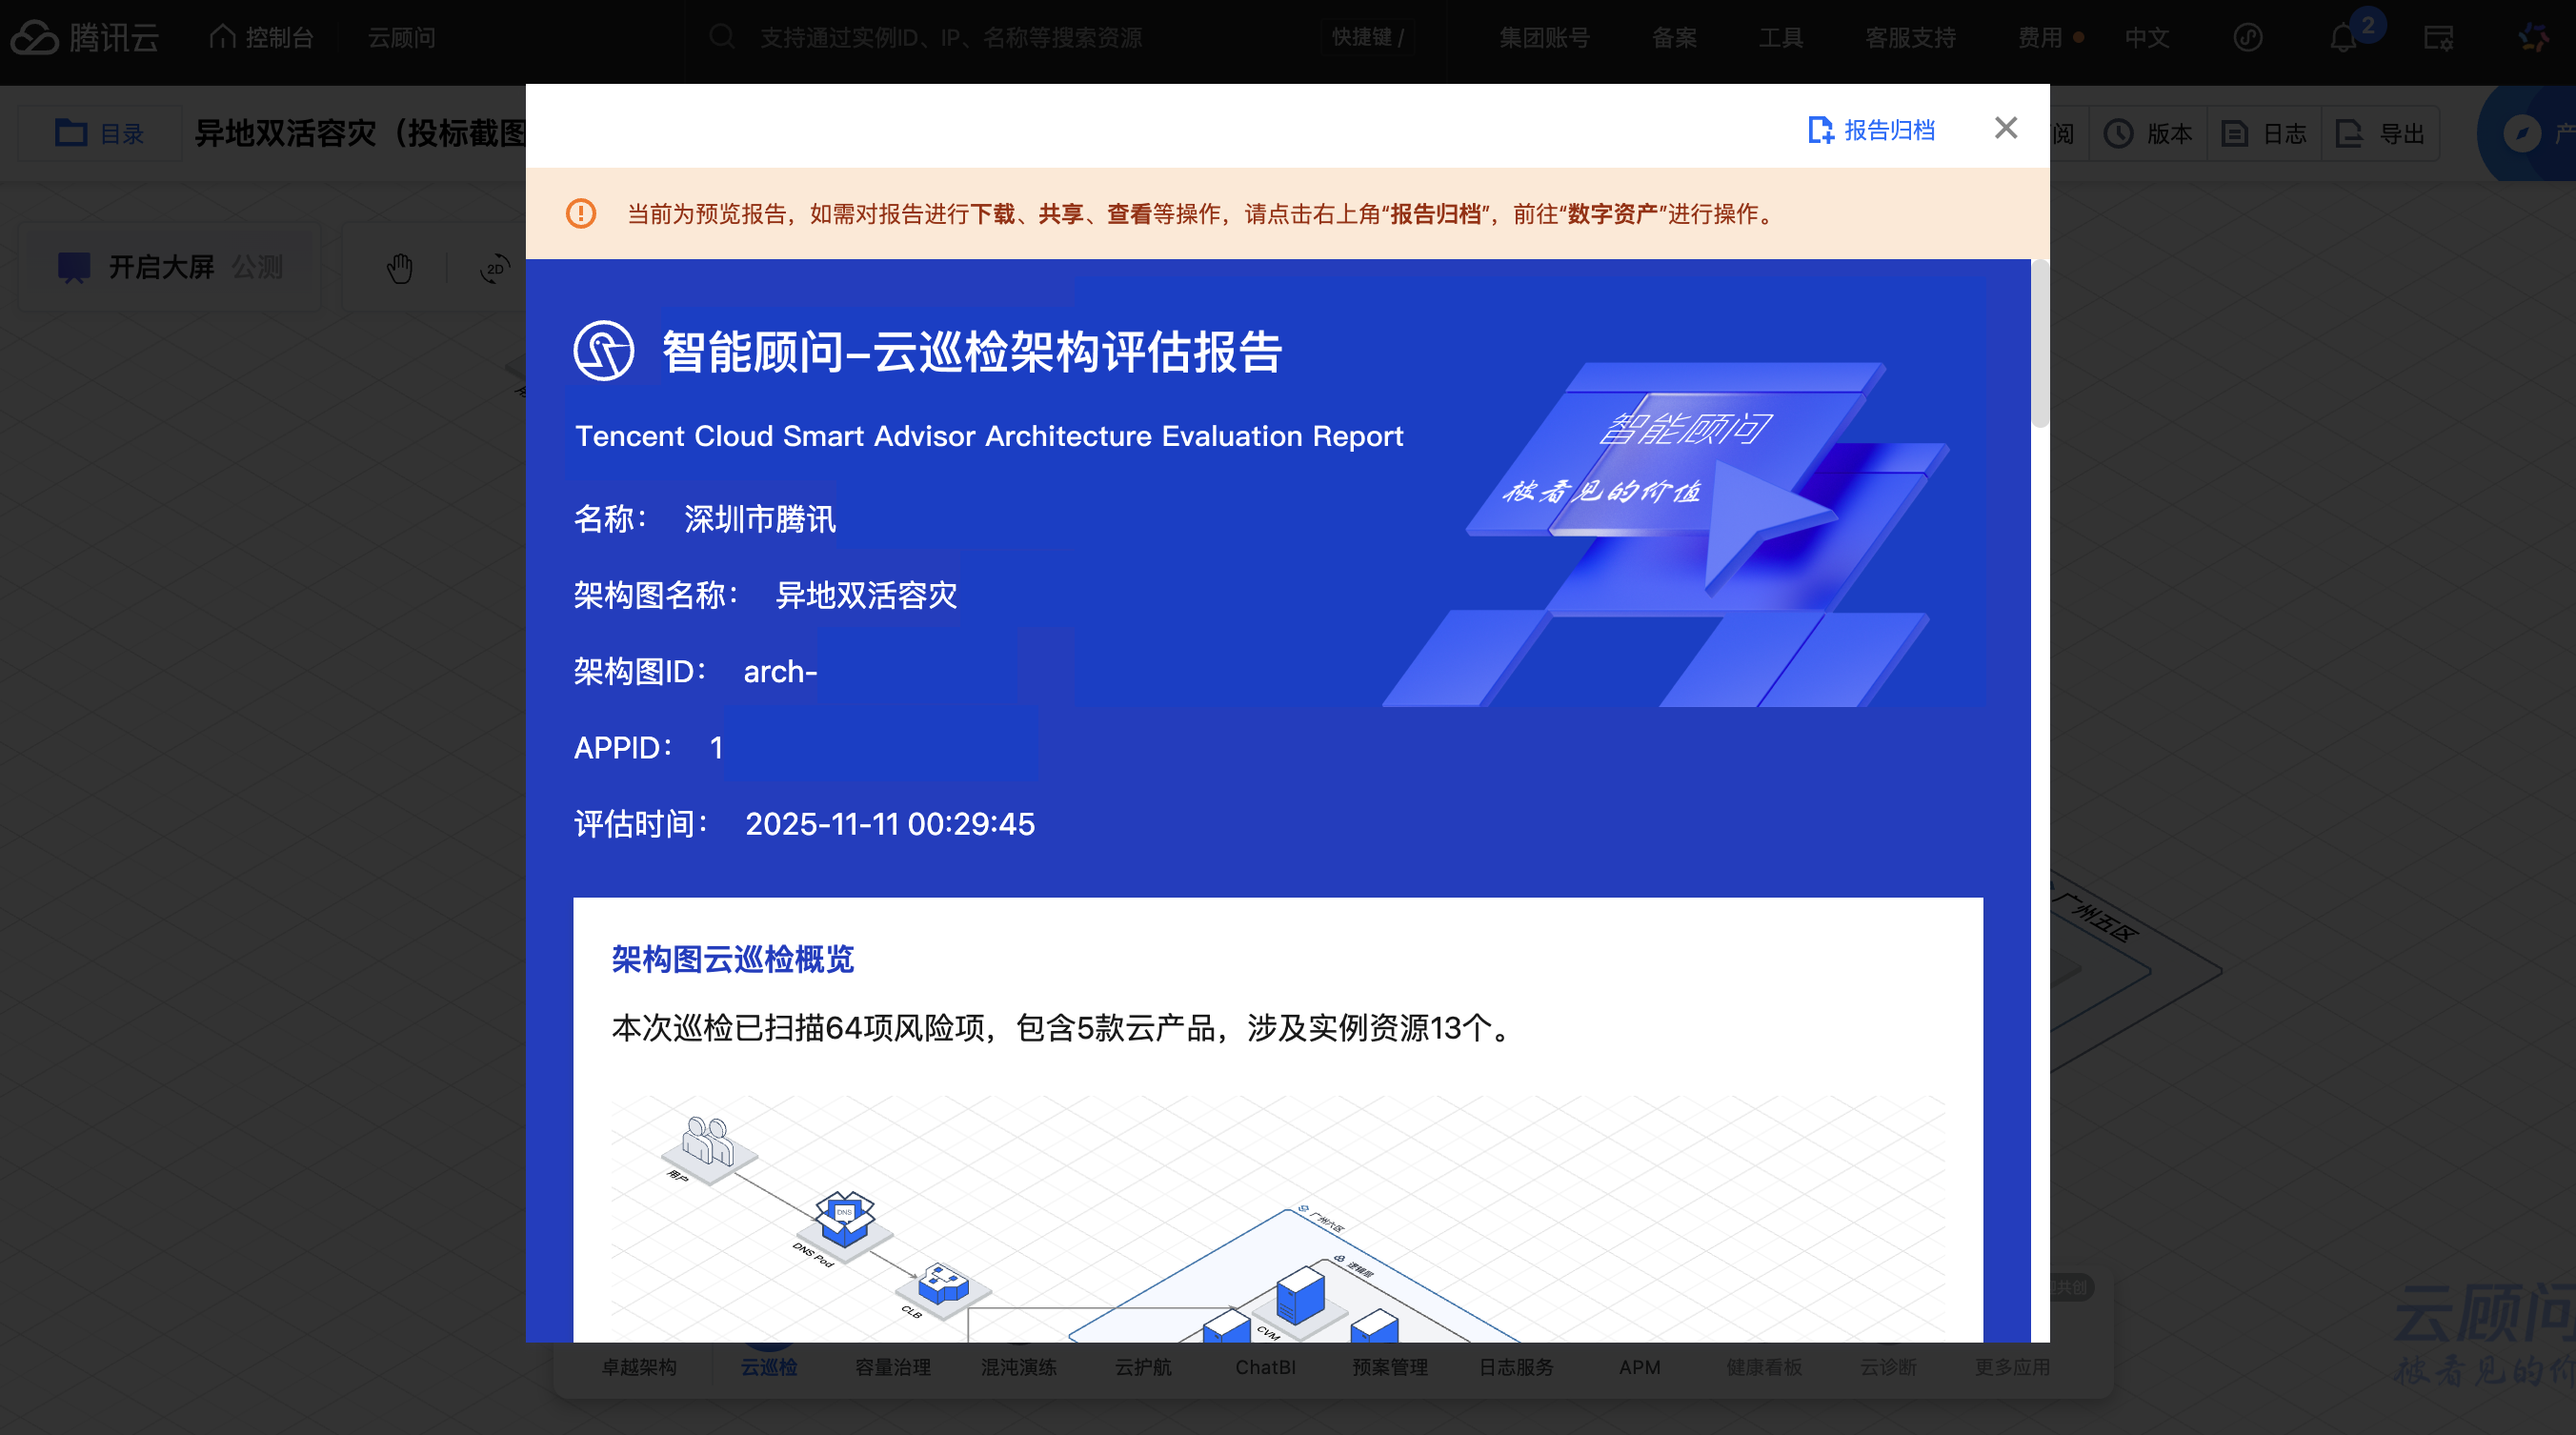Click the report dialog vertical scrollbar
Screen dimensions: 2576x1435
click(2040, 345)
